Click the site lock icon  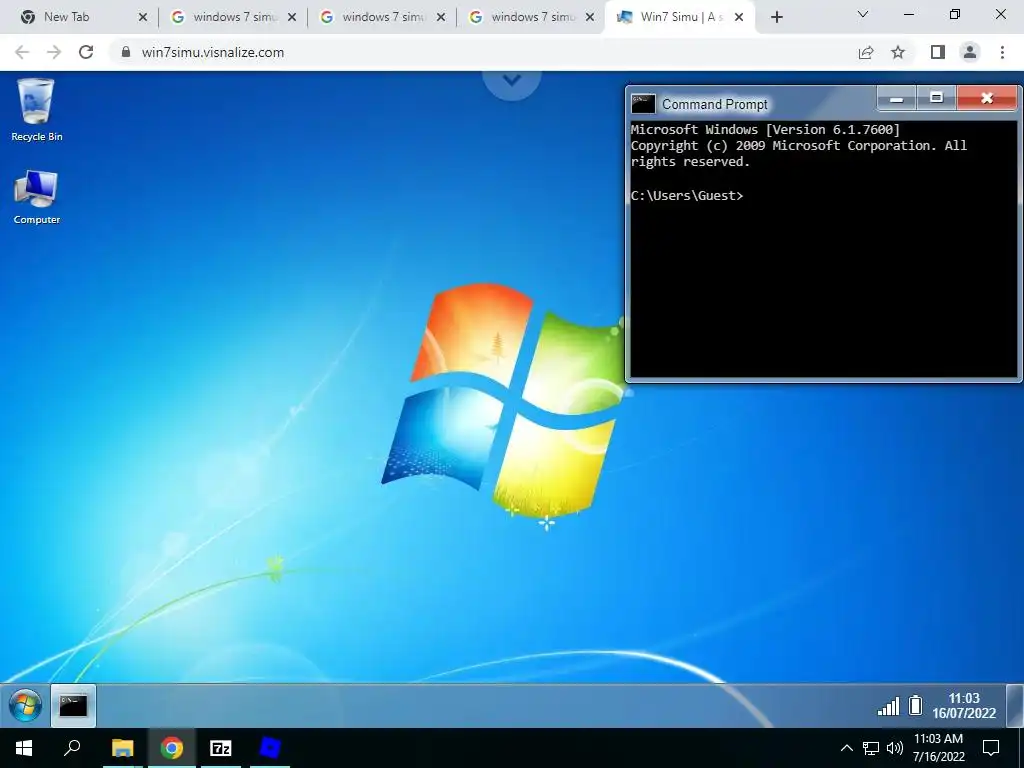(x=126, y=52)
